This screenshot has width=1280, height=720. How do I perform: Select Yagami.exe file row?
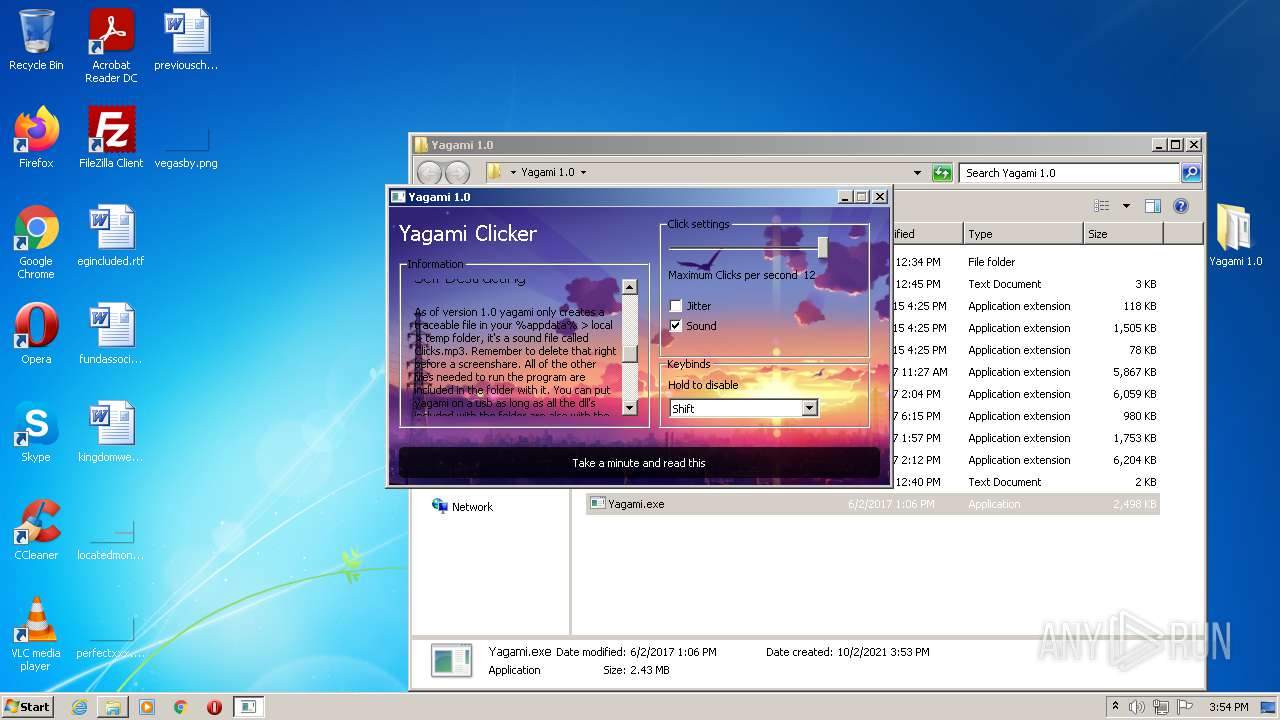(x=872, y=504)
